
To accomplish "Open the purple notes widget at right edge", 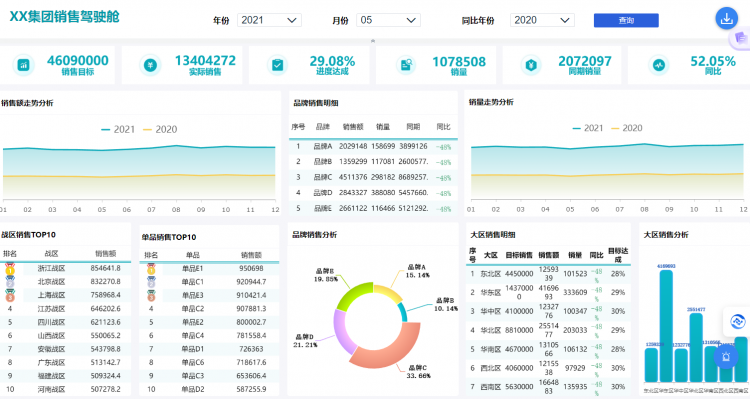I will point(741,39).
